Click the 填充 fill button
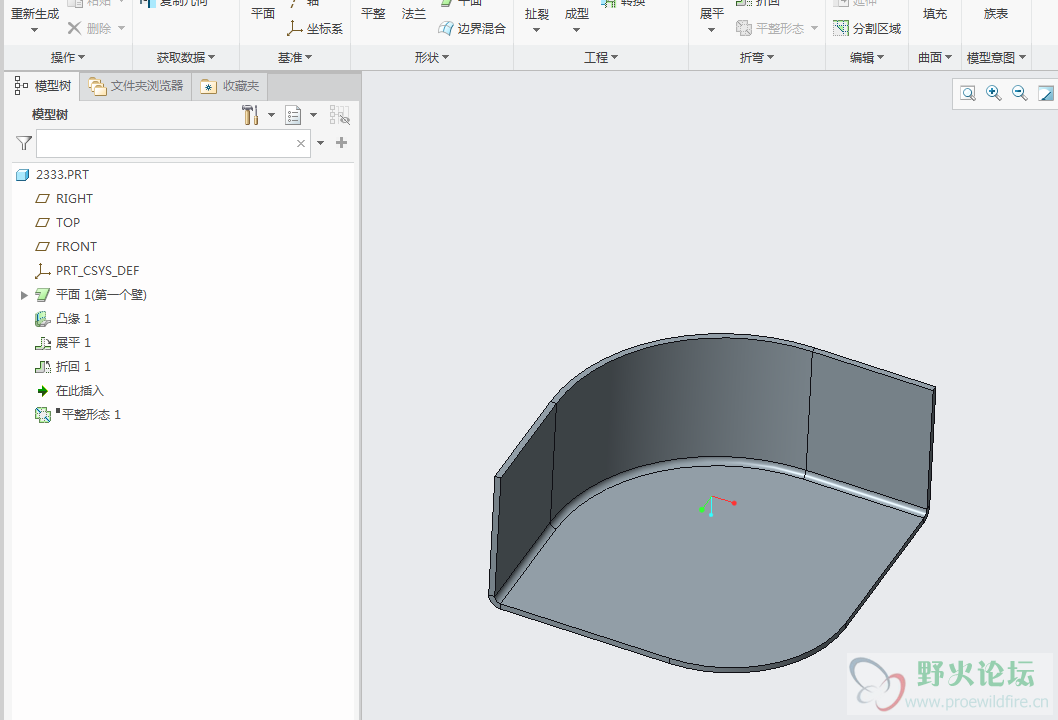1058x720 pixels. tap(935, 13)
